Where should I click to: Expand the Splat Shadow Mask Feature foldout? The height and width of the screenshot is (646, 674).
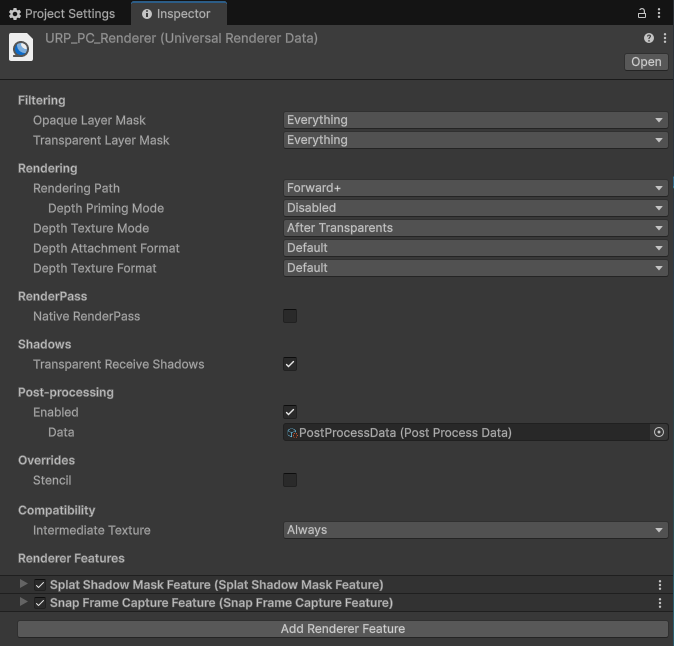tap(23, 584)
